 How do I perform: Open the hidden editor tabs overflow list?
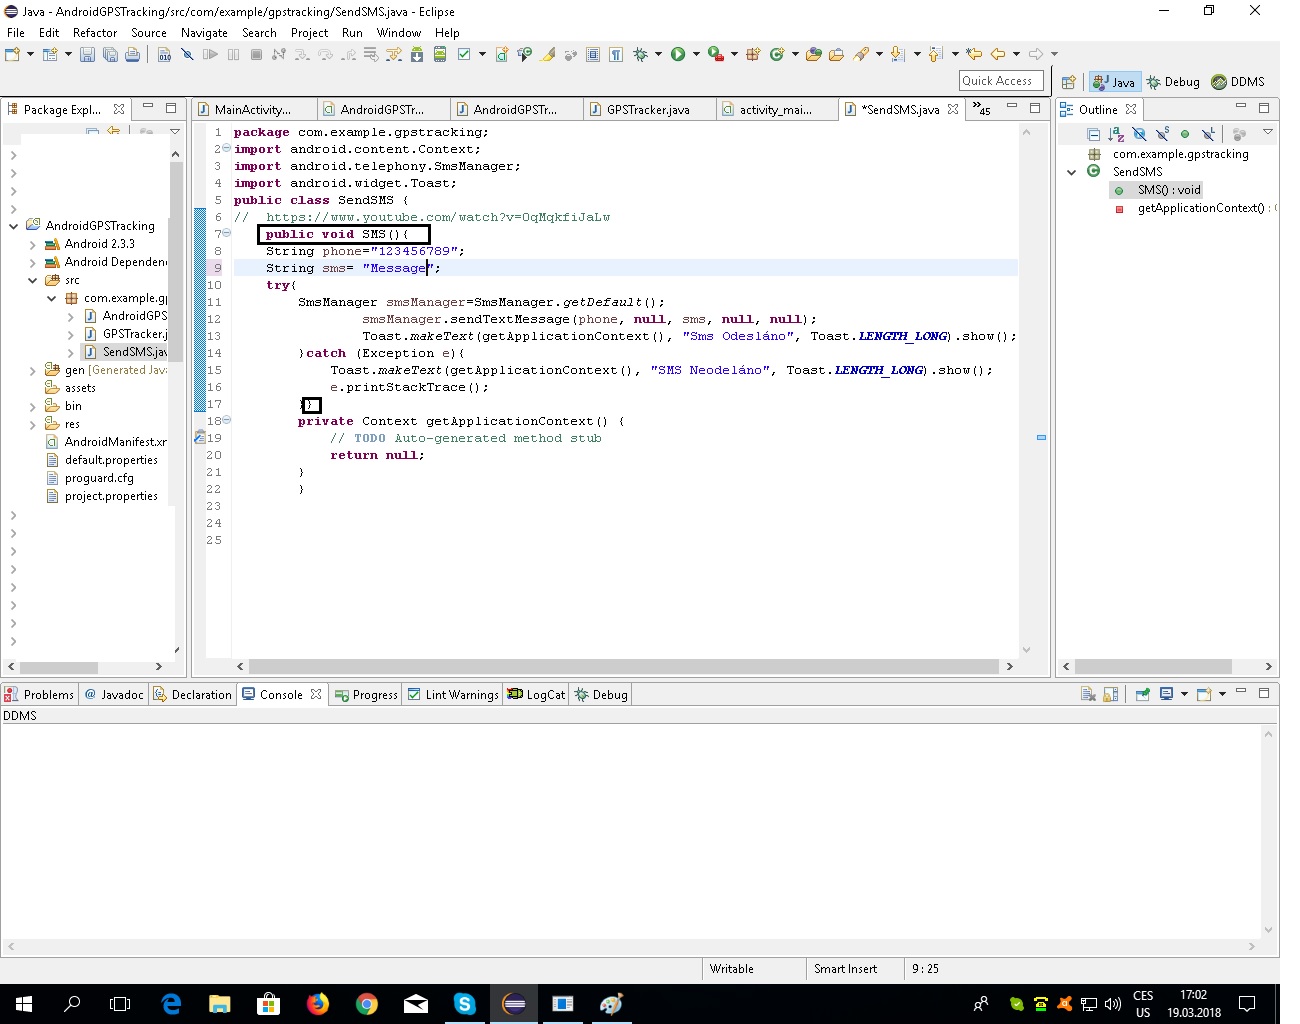[x=981, y=109]
